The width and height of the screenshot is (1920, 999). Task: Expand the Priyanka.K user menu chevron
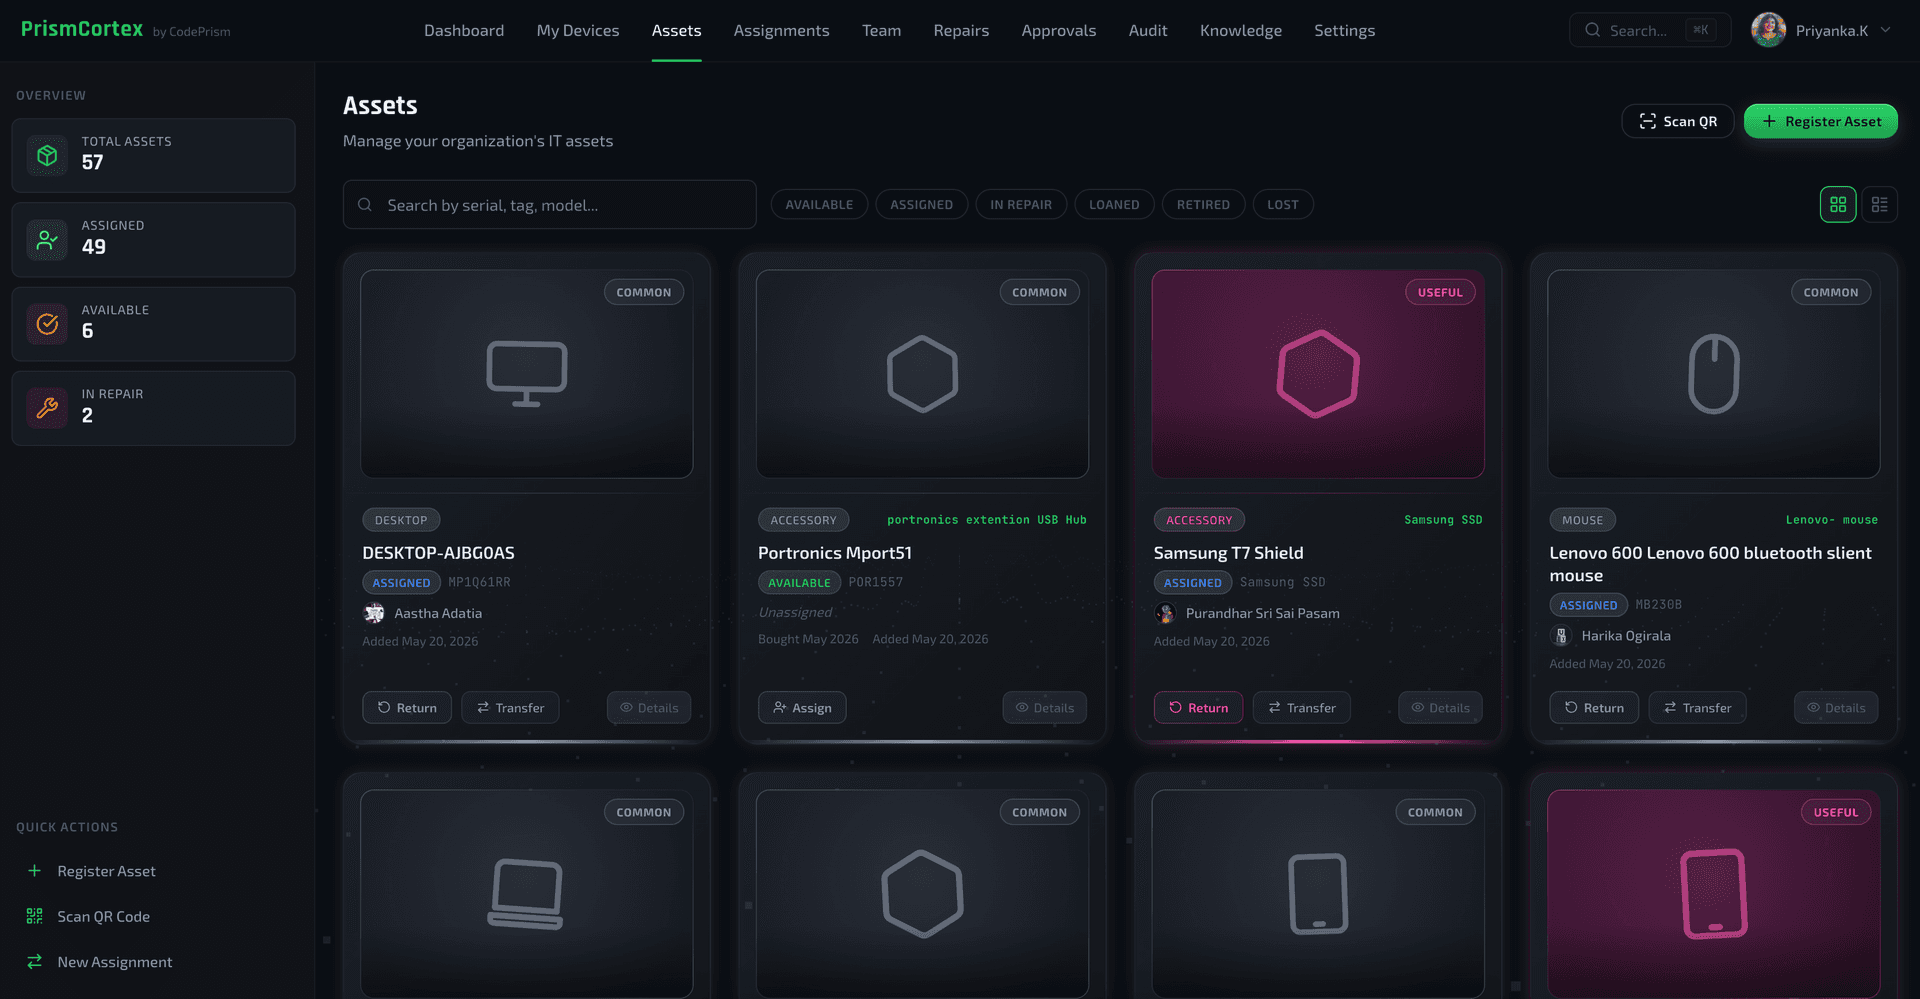point(1885,30)
